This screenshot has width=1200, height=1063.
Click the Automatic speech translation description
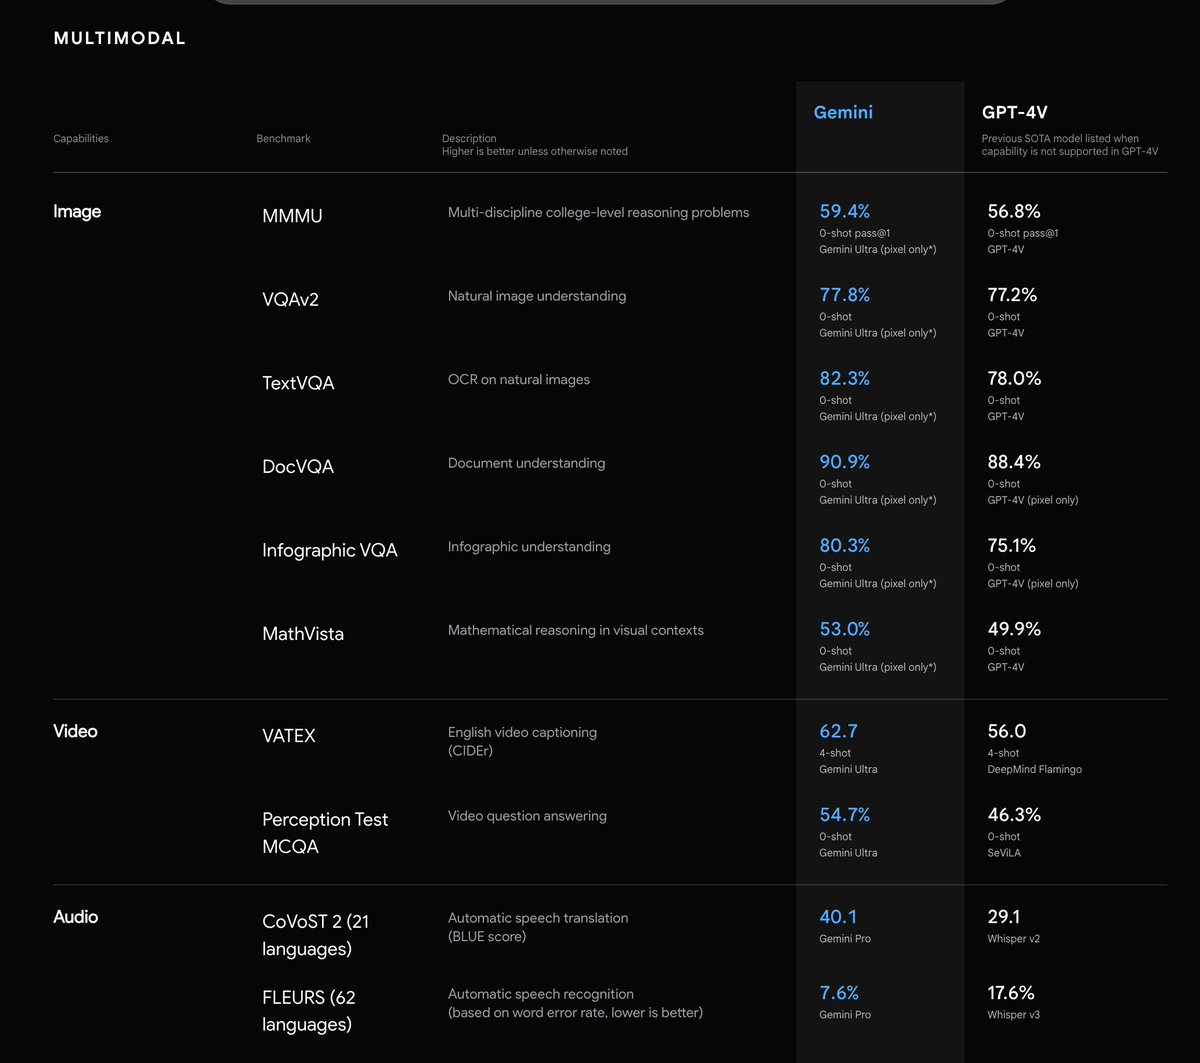pyautogui.click(x=538, y=927)
